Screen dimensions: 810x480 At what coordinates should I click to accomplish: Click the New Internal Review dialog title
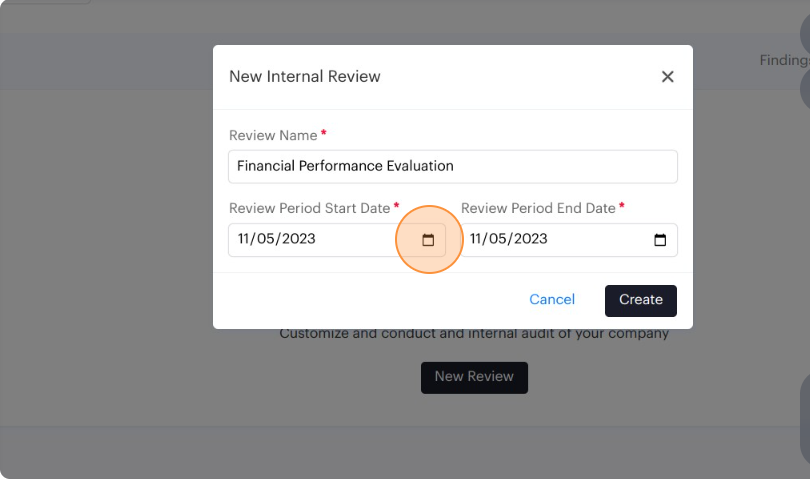coord(305,76)
